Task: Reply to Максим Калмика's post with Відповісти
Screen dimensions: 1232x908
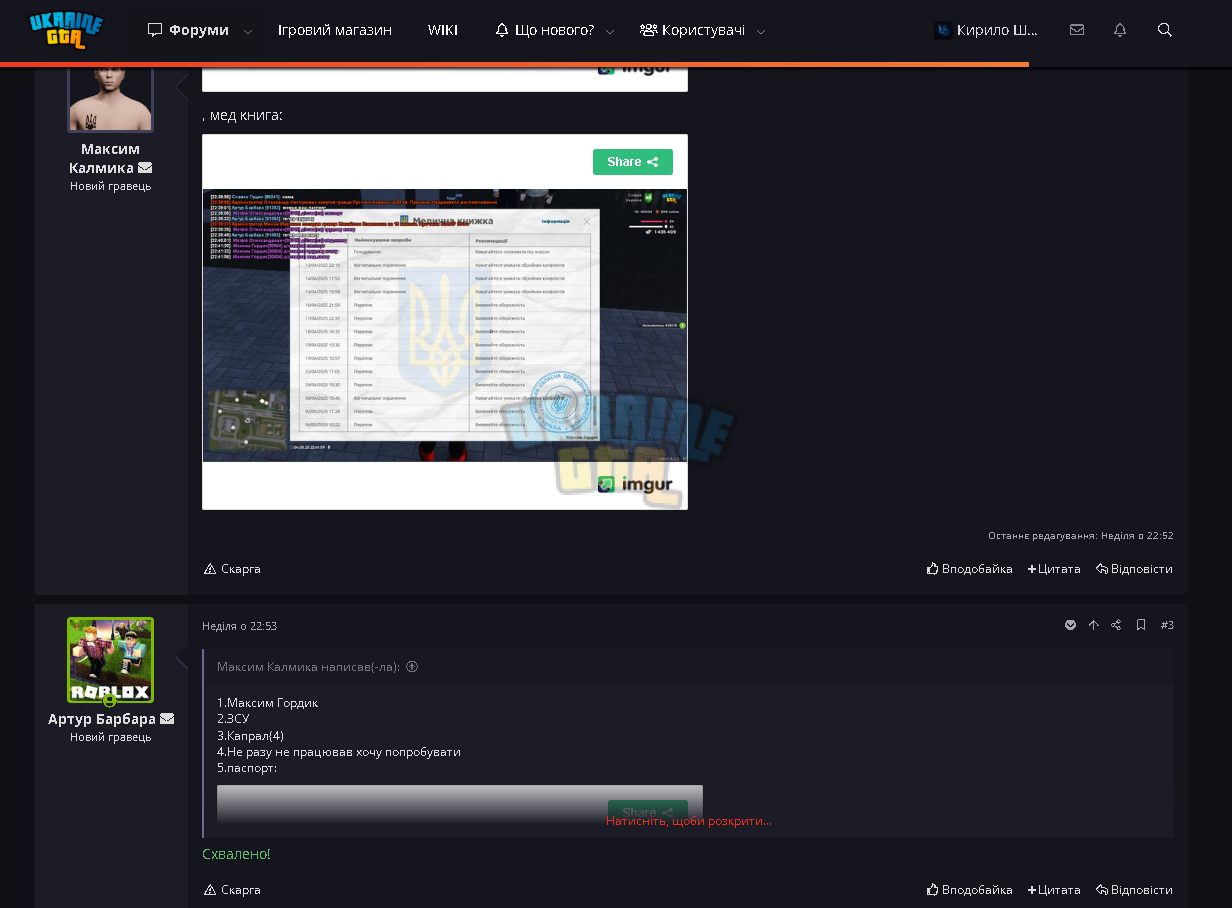Action: [x=1134, y=569]
